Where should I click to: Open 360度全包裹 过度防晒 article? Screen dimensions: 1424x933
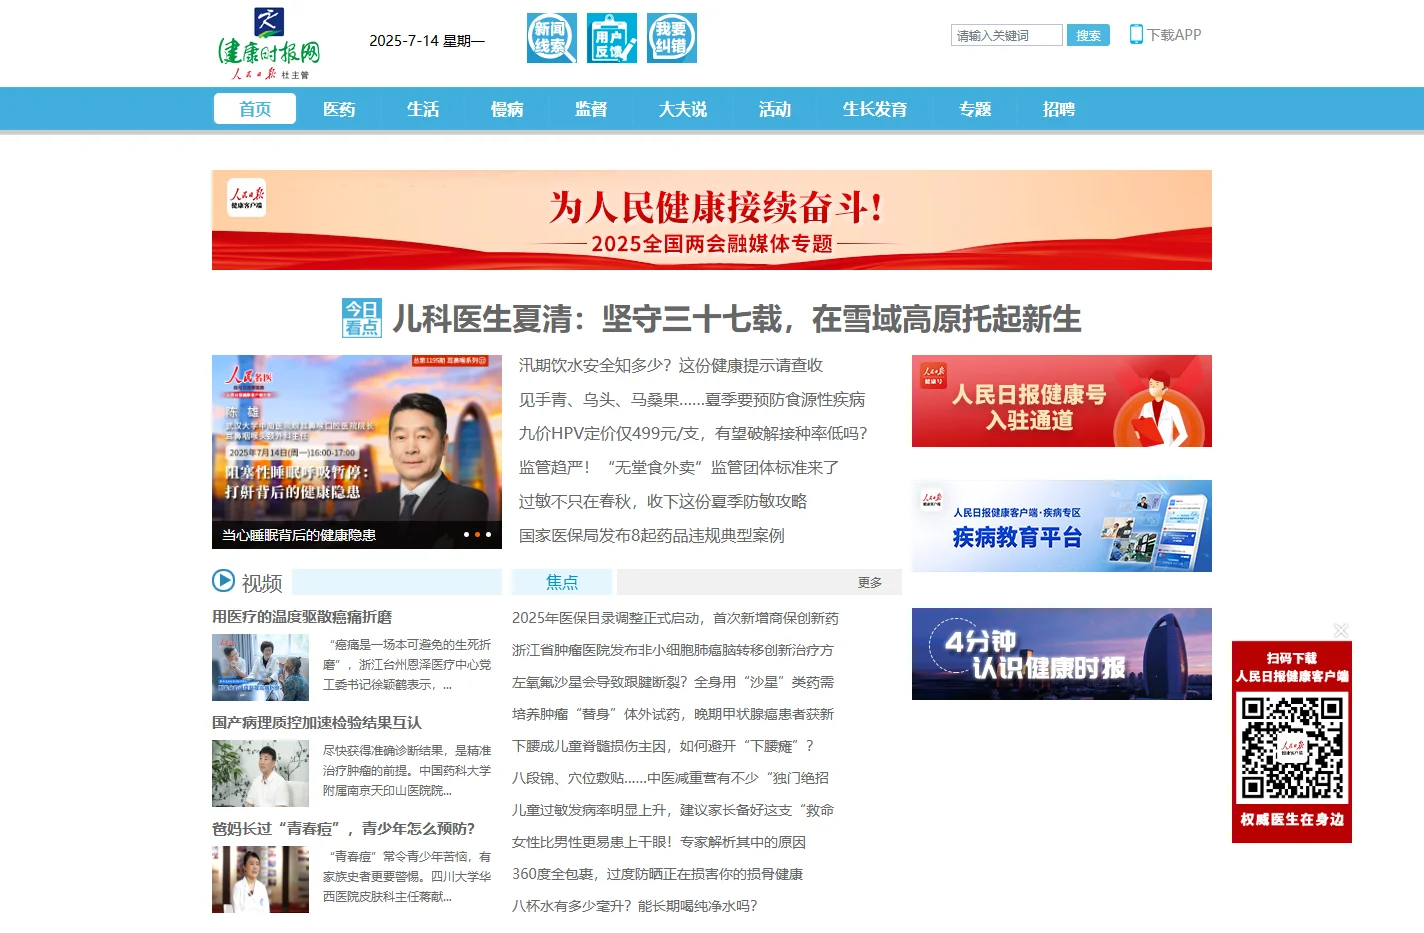pyautogui.click(x=657, y=874)
